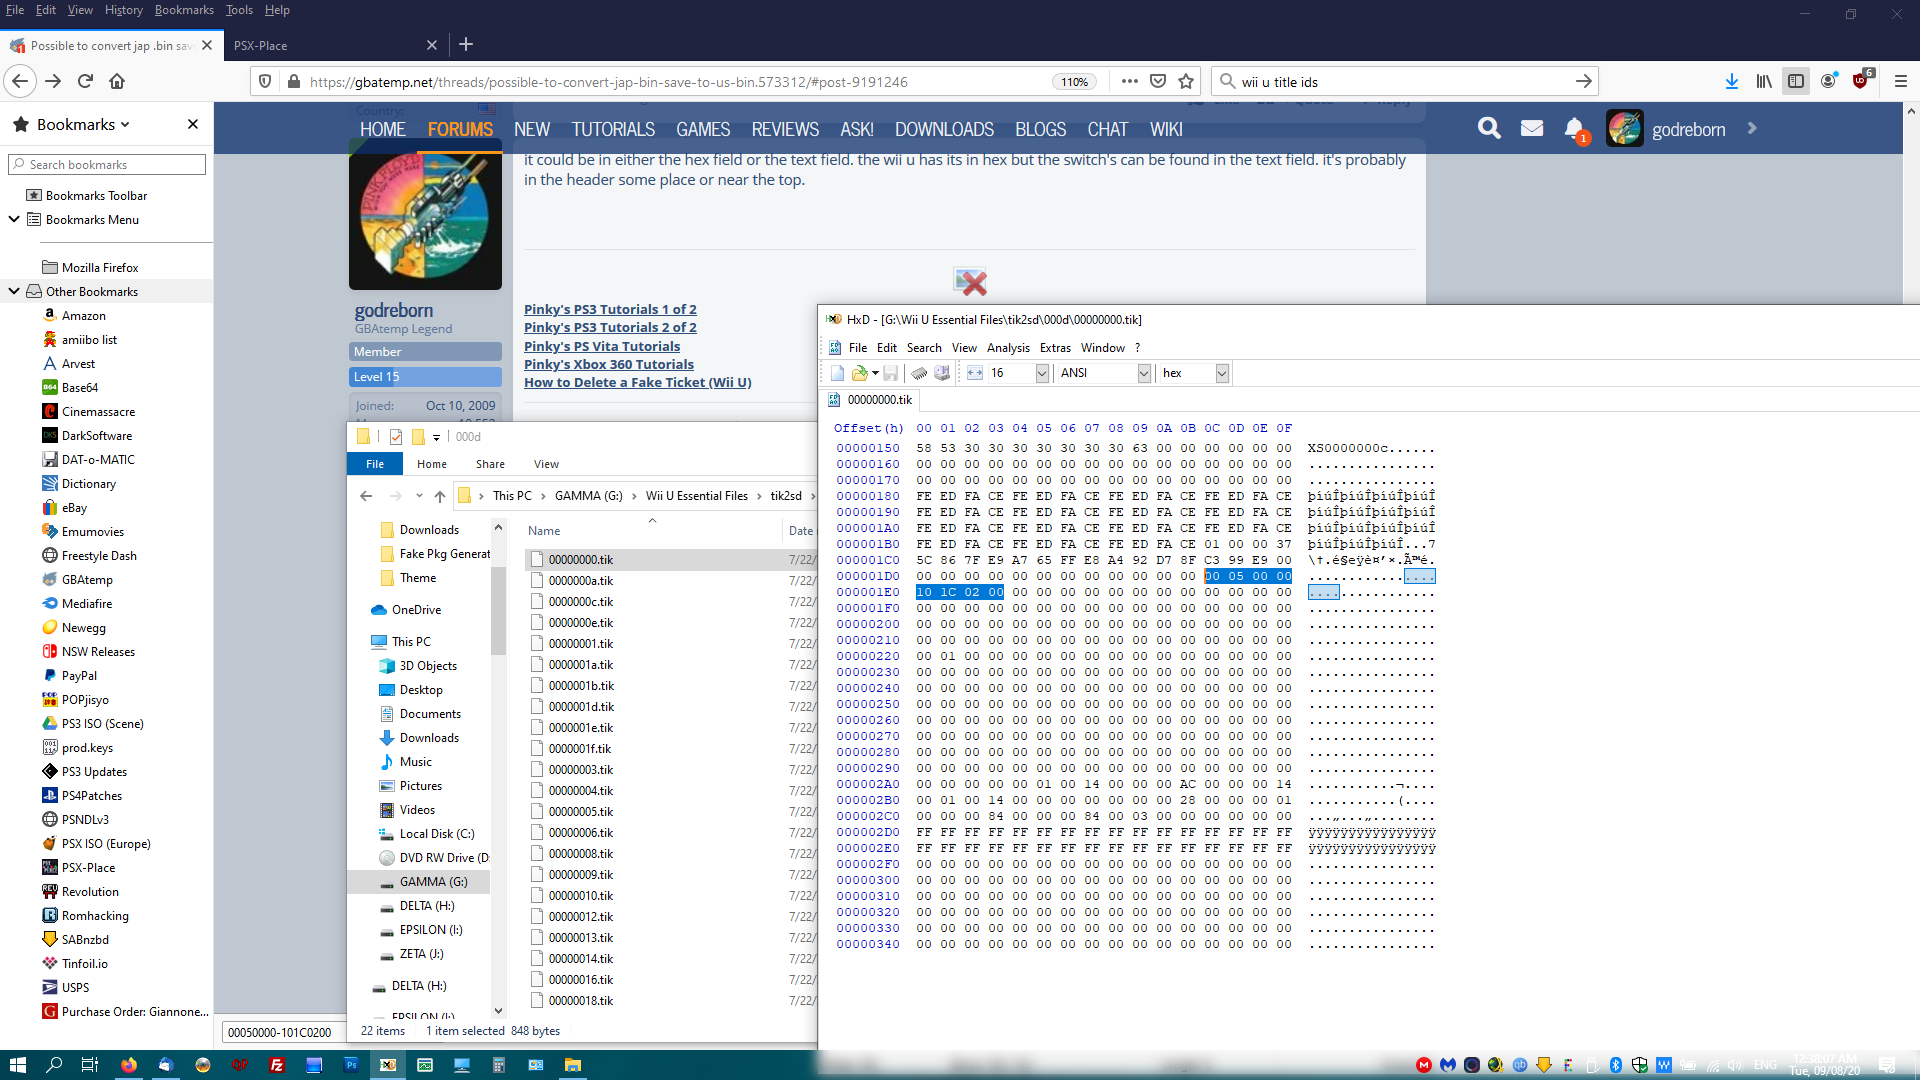Open Firefox library icon

[x=1764, y=81]
